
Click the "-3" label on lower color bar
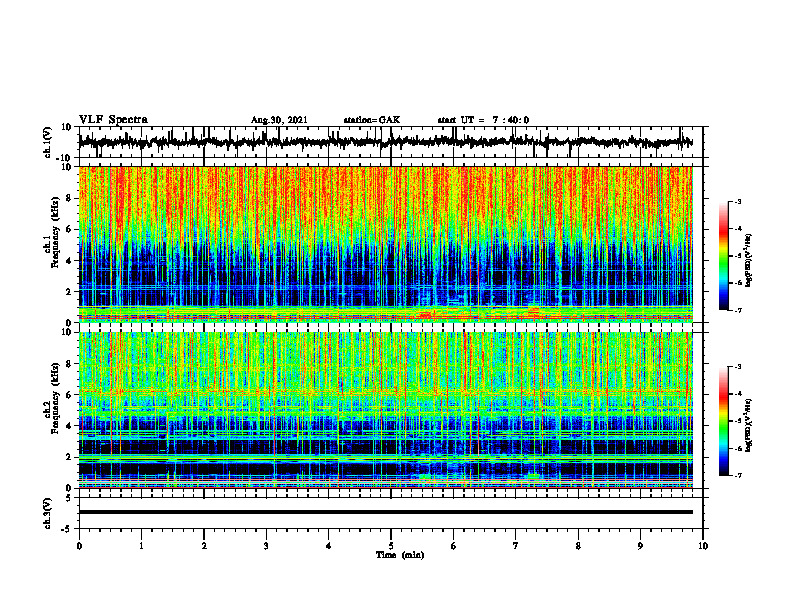click(x=738, y=367)
